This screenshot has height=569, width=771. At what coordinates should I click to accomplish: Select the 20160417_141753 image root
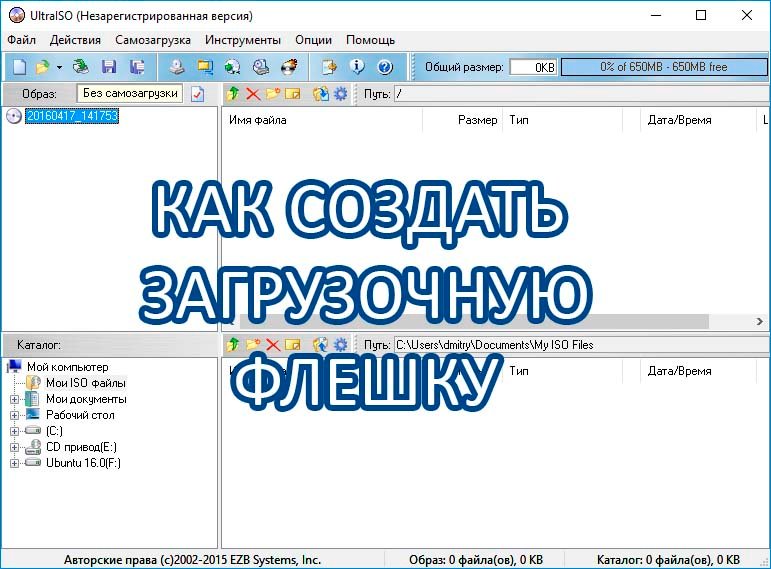(x=72, y=116)
